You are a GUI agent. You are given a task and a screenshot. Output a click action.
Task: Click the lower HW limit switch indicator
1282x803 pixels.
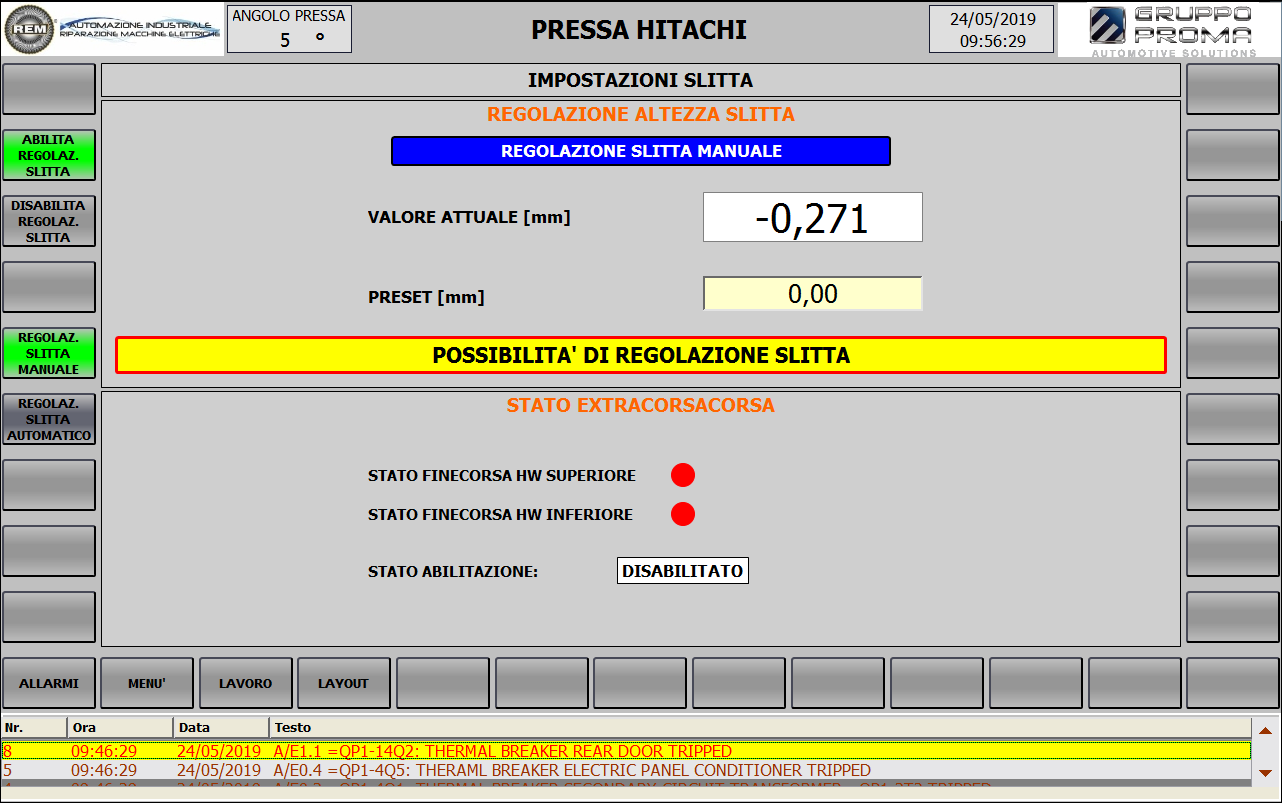[x=683, y=514]
